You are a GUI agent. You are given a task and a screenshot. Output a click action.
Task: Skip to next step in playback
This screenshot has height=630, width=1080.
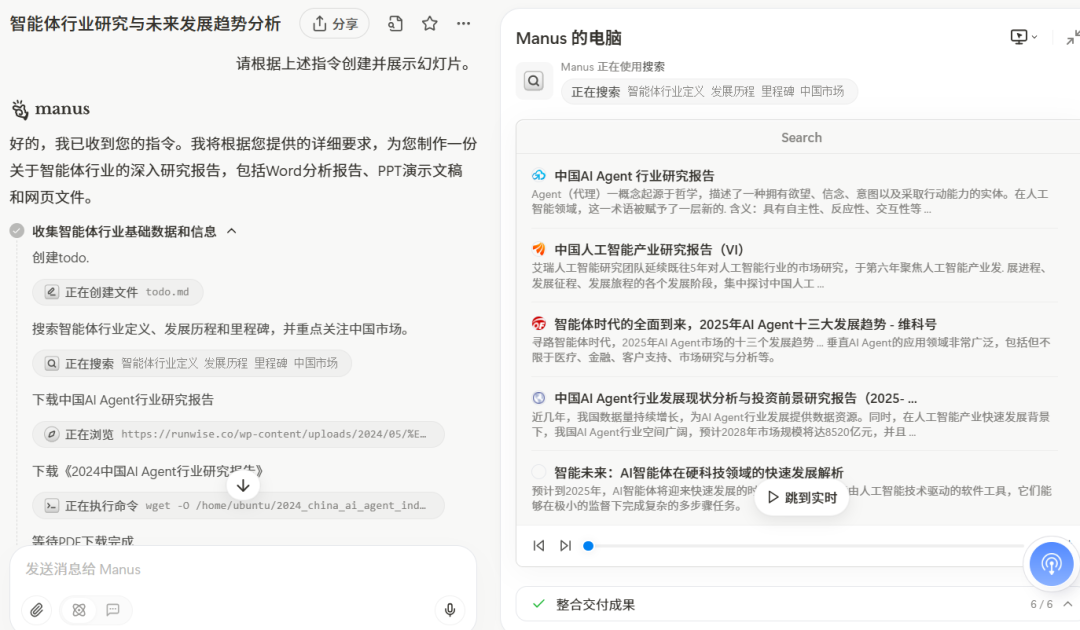[x=565, y=545]
